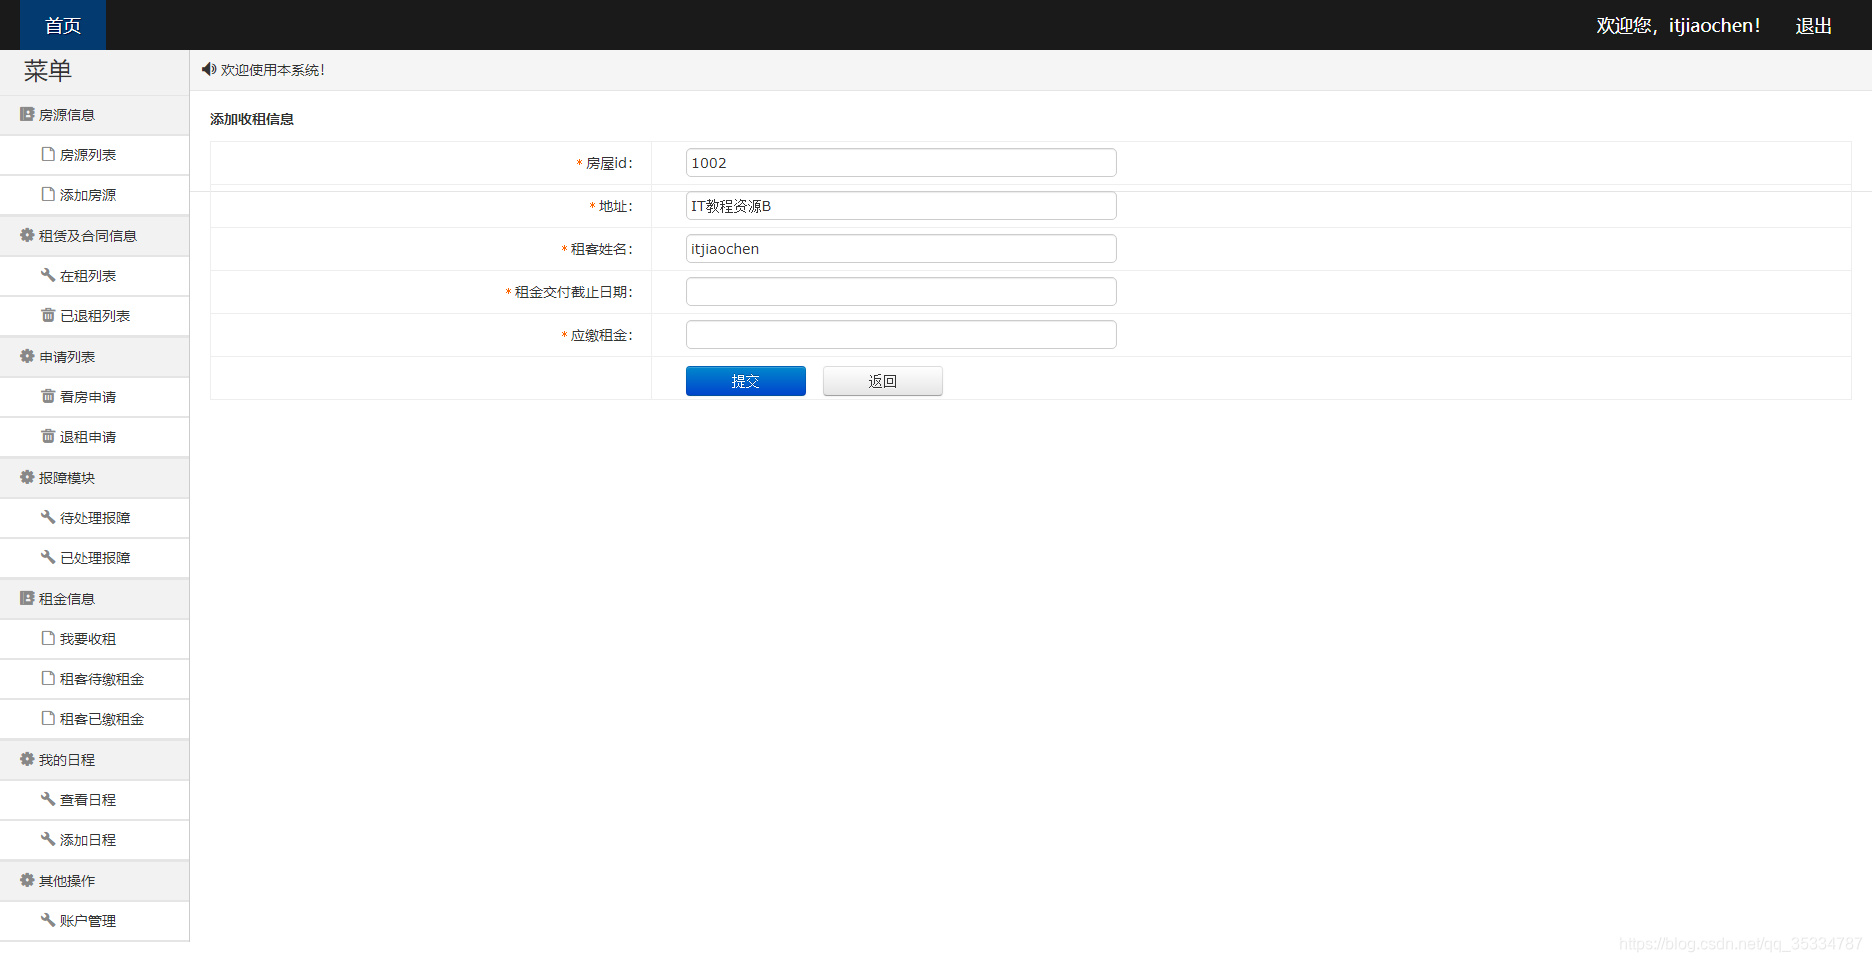
Task: Click the gear icon beside 报障模块
Action: [x=27, y=477]
